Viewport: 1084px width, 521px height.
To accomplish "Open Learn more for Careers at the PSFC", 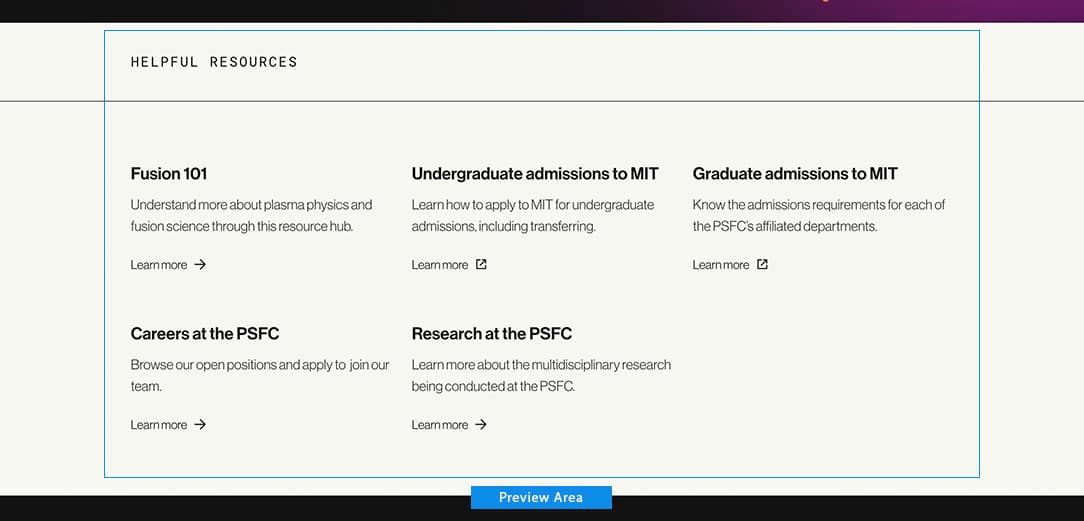I will click(168, 425).
